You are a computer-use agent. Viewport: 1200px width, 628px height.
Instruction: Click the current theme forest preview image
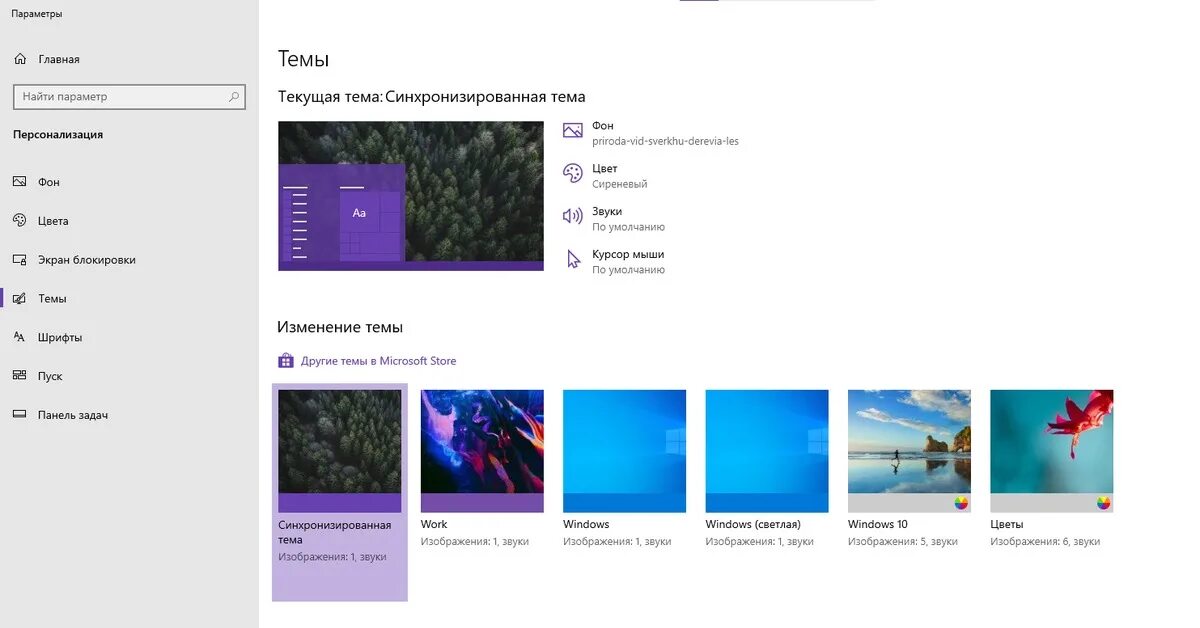click(x=411, y=196)
